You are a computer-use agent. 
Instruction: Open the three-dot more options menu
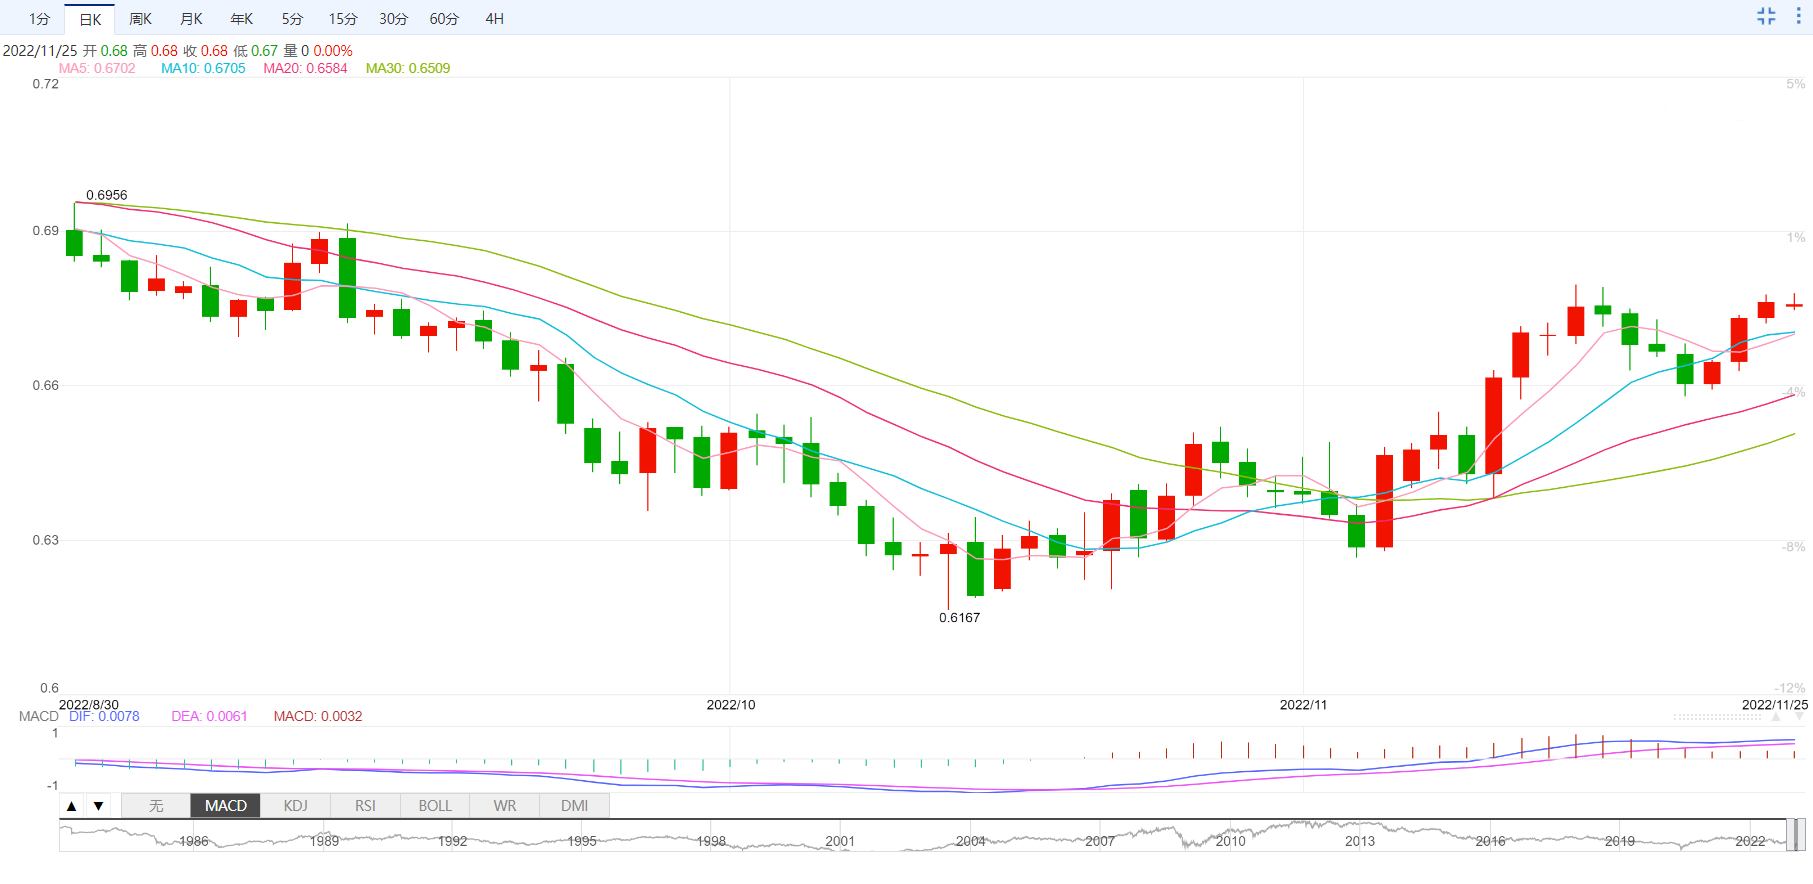click(1798, 16)
